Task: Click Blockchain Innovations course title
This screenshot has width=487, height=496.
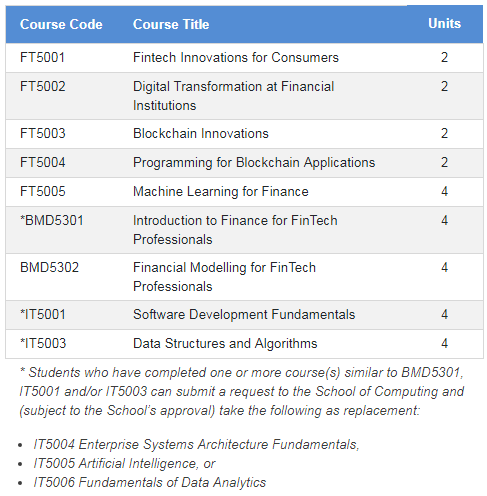Action: [201, 133]
